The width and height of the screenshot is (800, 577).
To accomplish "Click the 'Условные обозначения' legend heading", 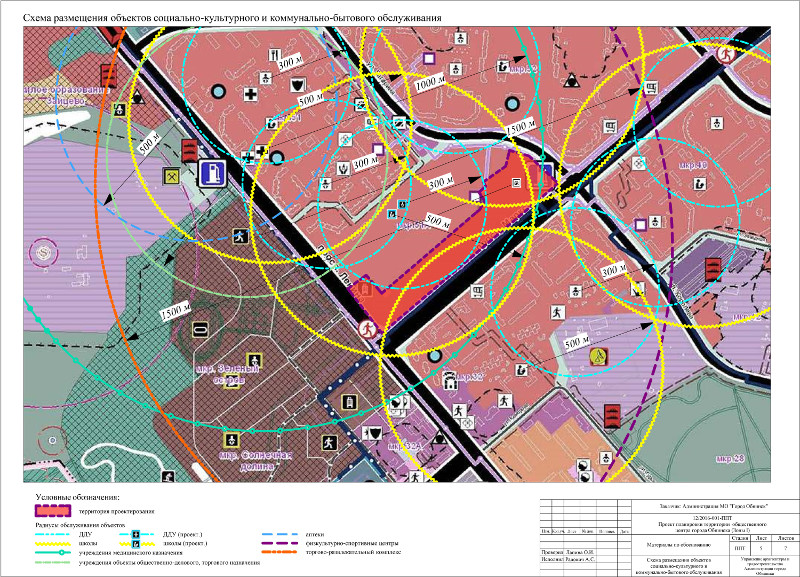I will [x=78, y=496].
